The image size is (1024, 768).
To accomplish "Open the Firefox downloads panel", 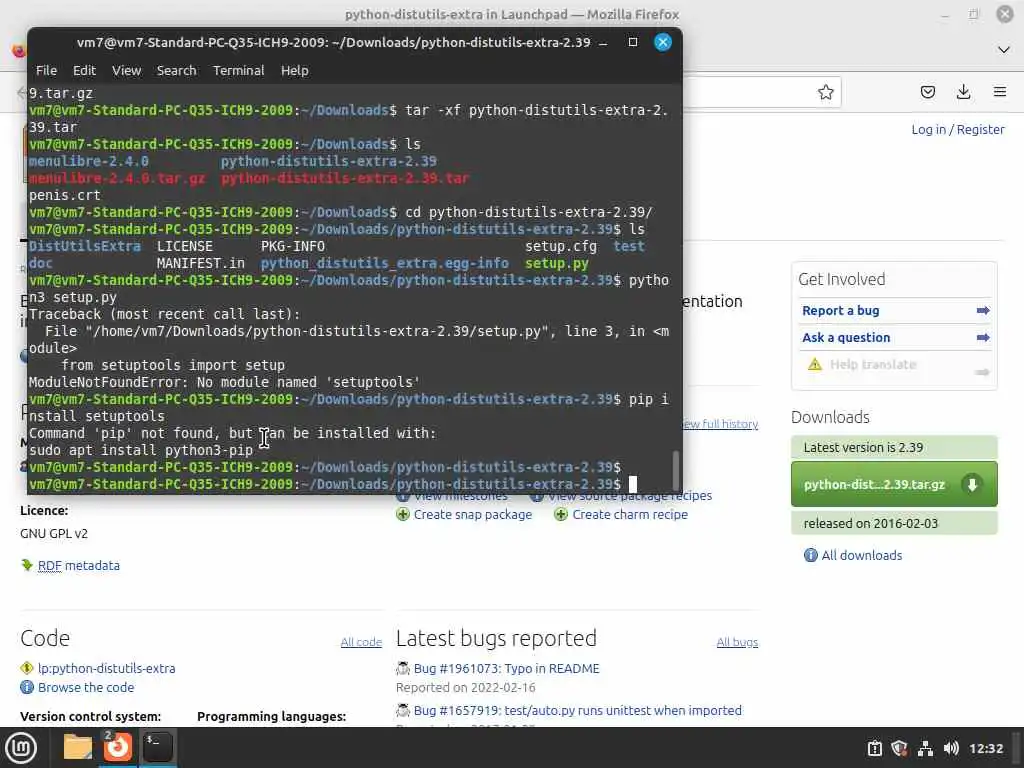I will 963,92.
